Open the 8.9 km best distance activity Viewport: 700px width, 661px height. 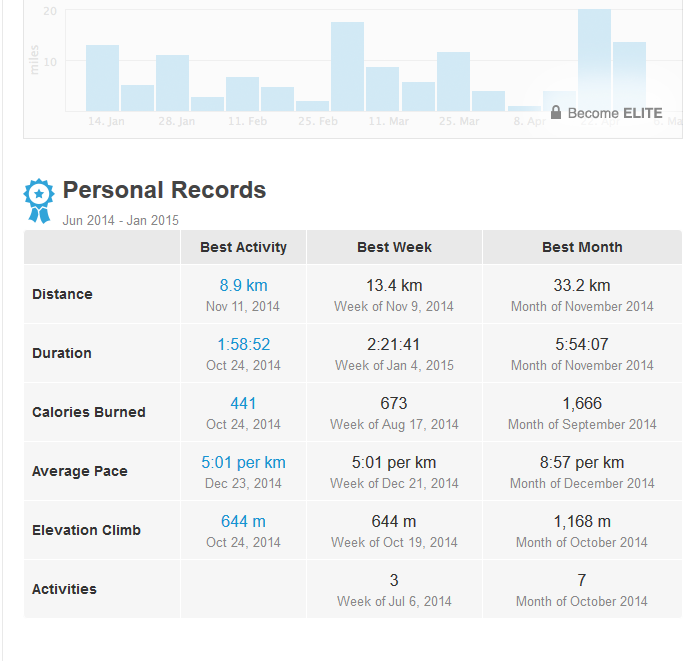pyautogui.click(x=243, y=285)
